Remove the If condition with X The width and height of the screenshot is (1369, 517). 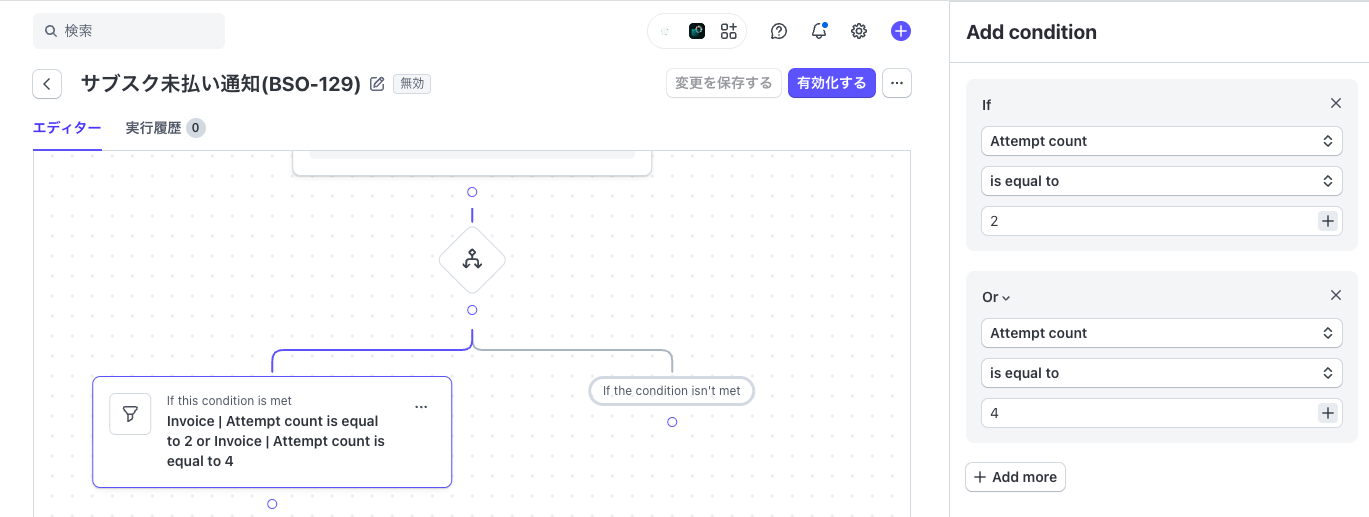coord(1335,104)
